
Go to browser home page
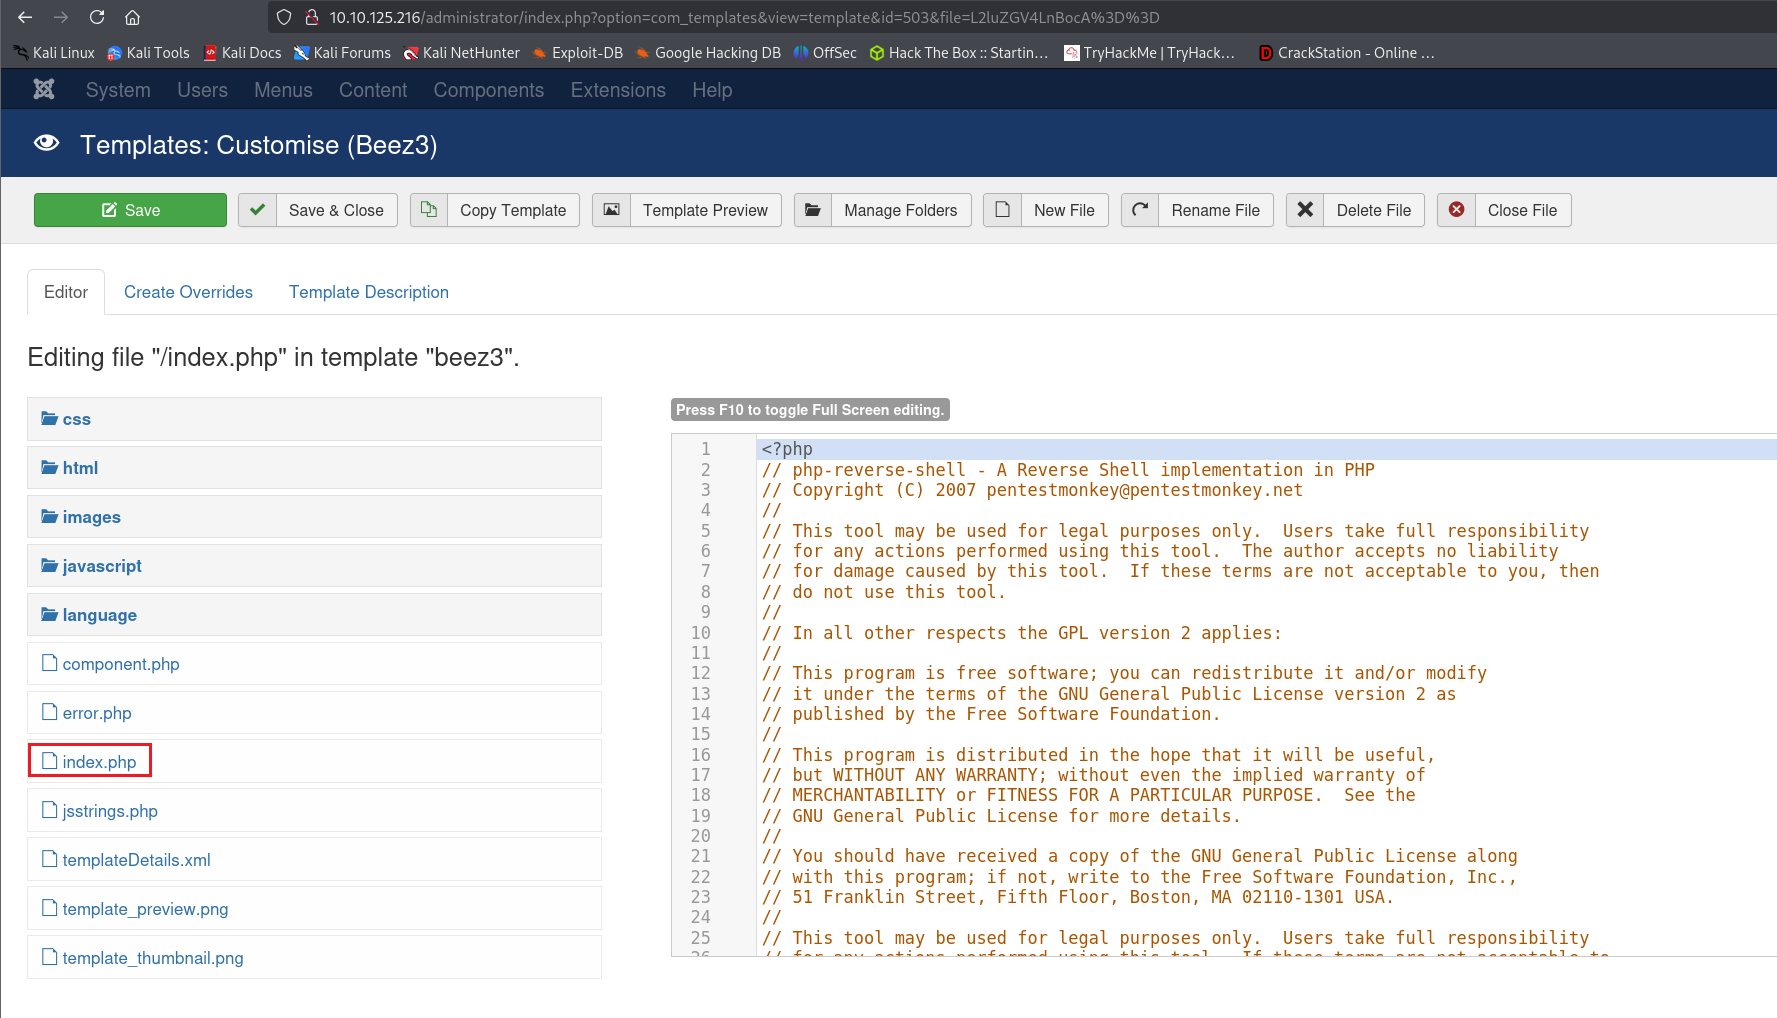[x=132, y=17]
